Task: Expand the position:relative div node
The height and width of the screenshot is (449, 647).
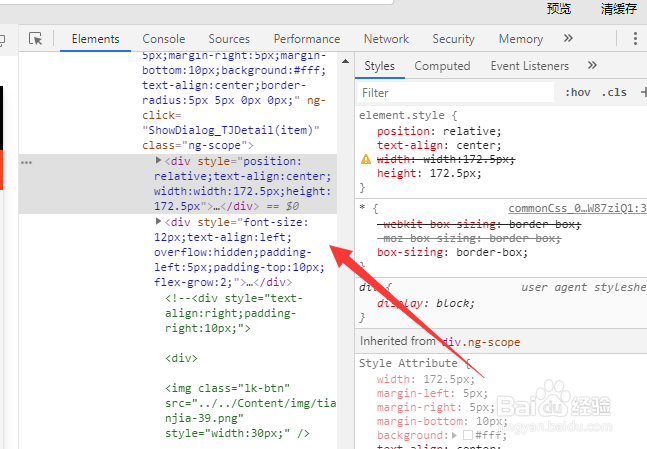Action: [158, 160]
